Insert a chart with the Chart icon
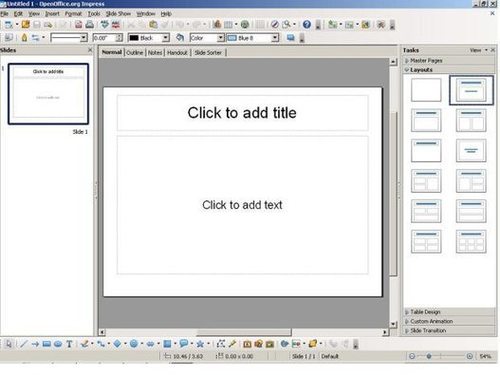This screenshot has width=500, height=375. pos(217,24)
